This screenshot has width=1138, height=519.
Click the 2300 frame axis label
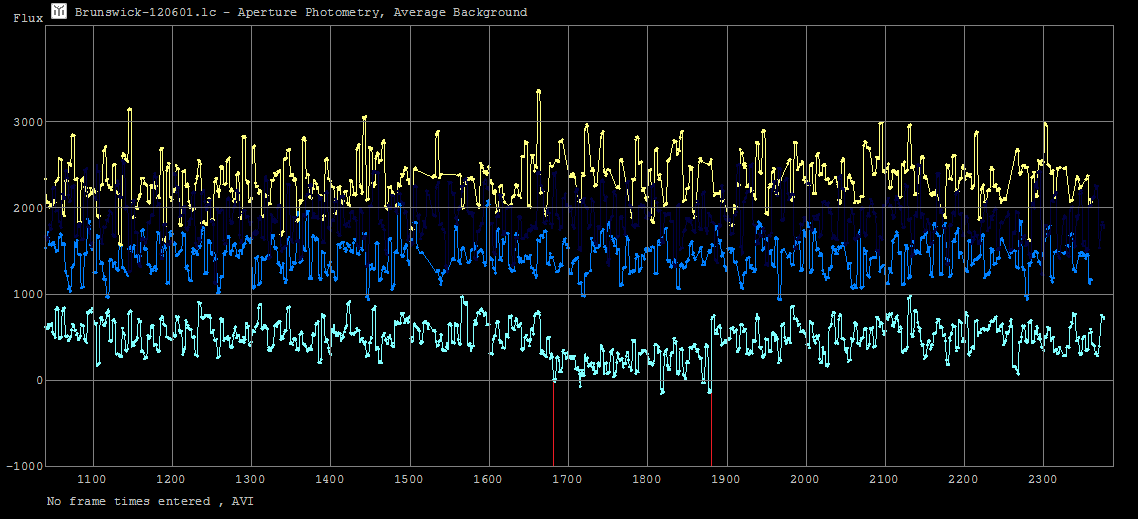coord(1043,479)
